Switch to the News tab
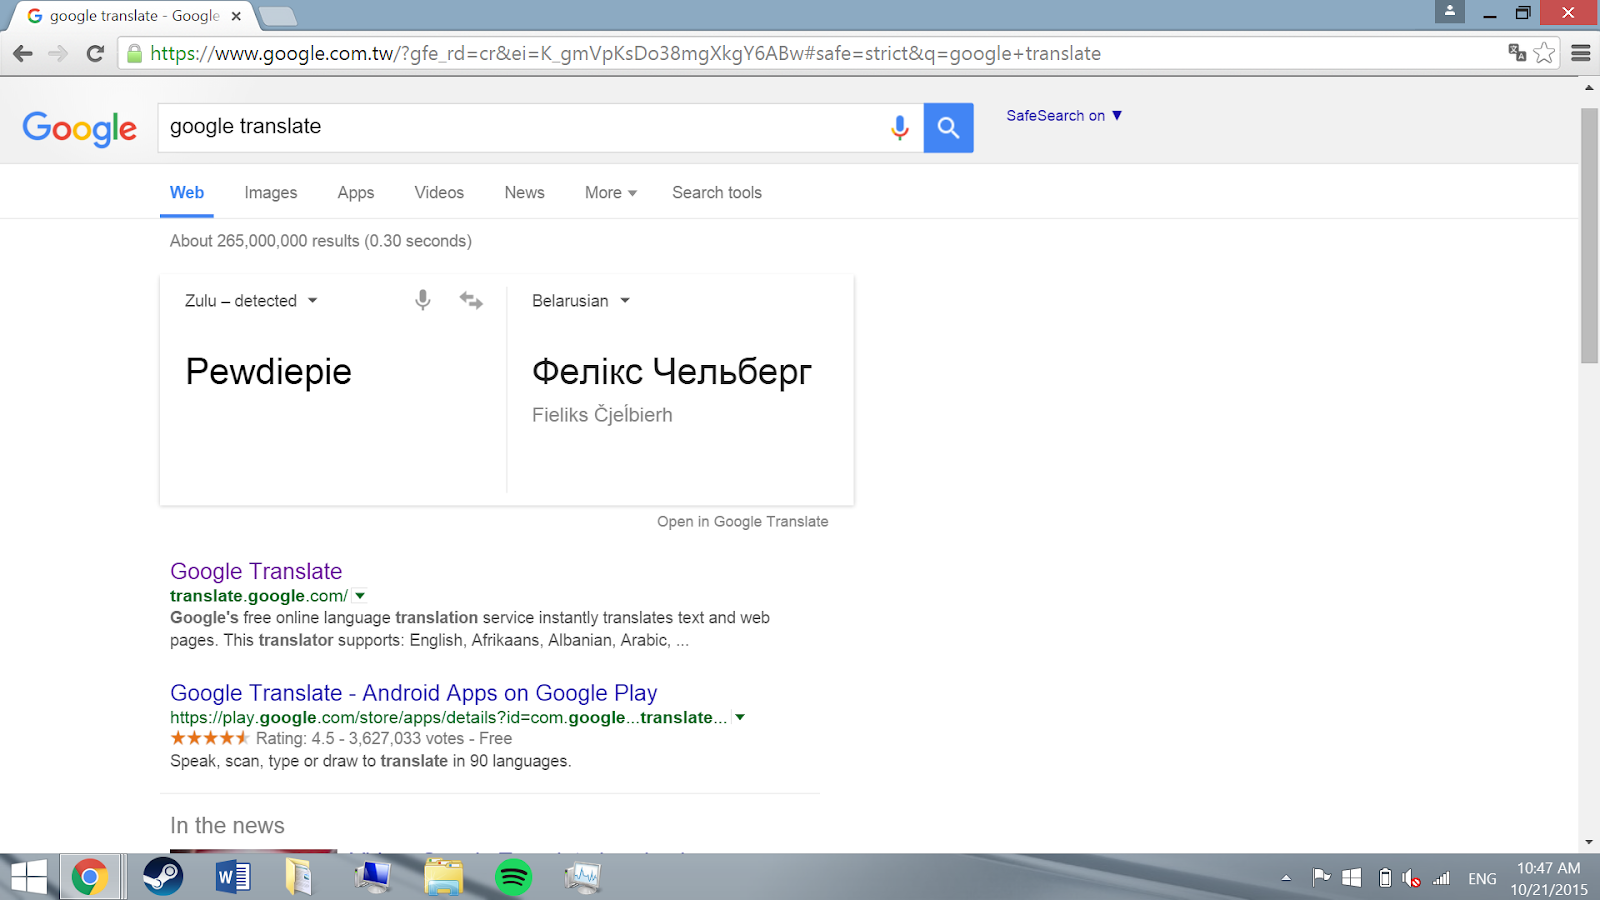 click(x=524, y=192)
